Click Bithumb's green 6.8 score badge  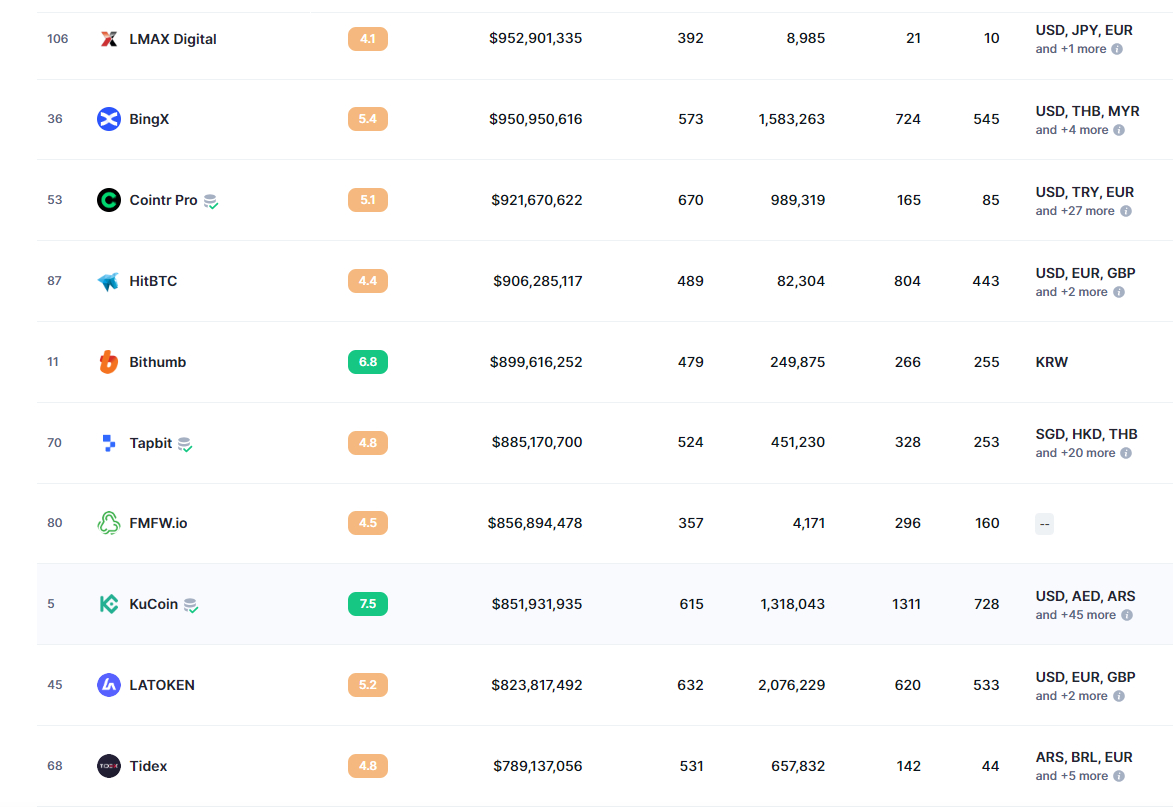[368, 362]
